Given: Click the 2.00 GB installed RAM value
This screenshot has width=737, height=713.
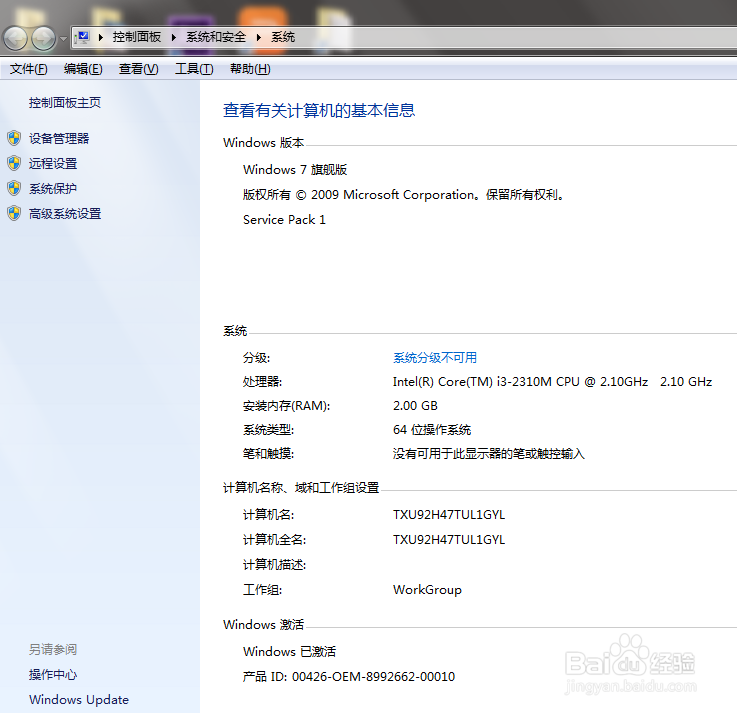Looking at the screenshot, I should tap(415, 406).
